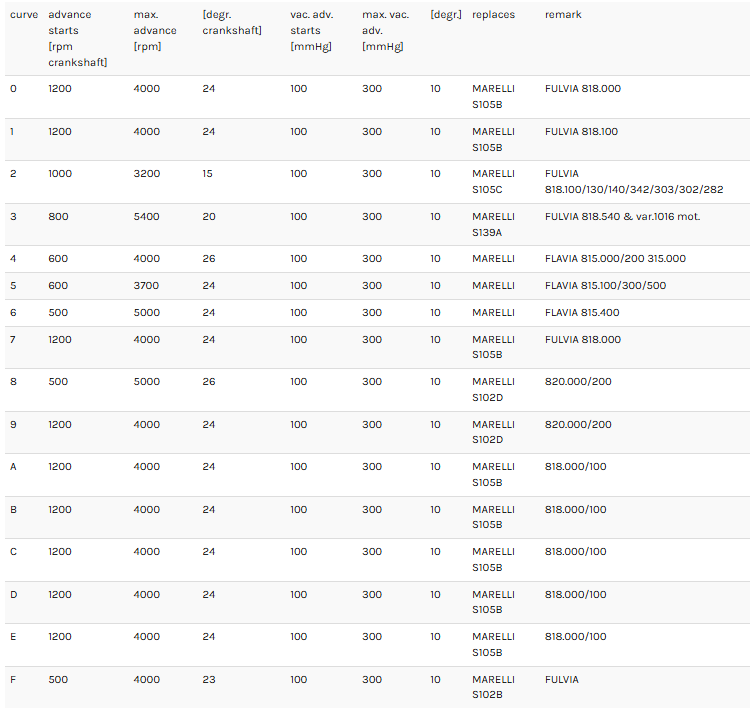Image resolution: width=751 pixels, height=716 pixels.
Task: Select the value 23 in curve F row
Action: click(209, 680)
